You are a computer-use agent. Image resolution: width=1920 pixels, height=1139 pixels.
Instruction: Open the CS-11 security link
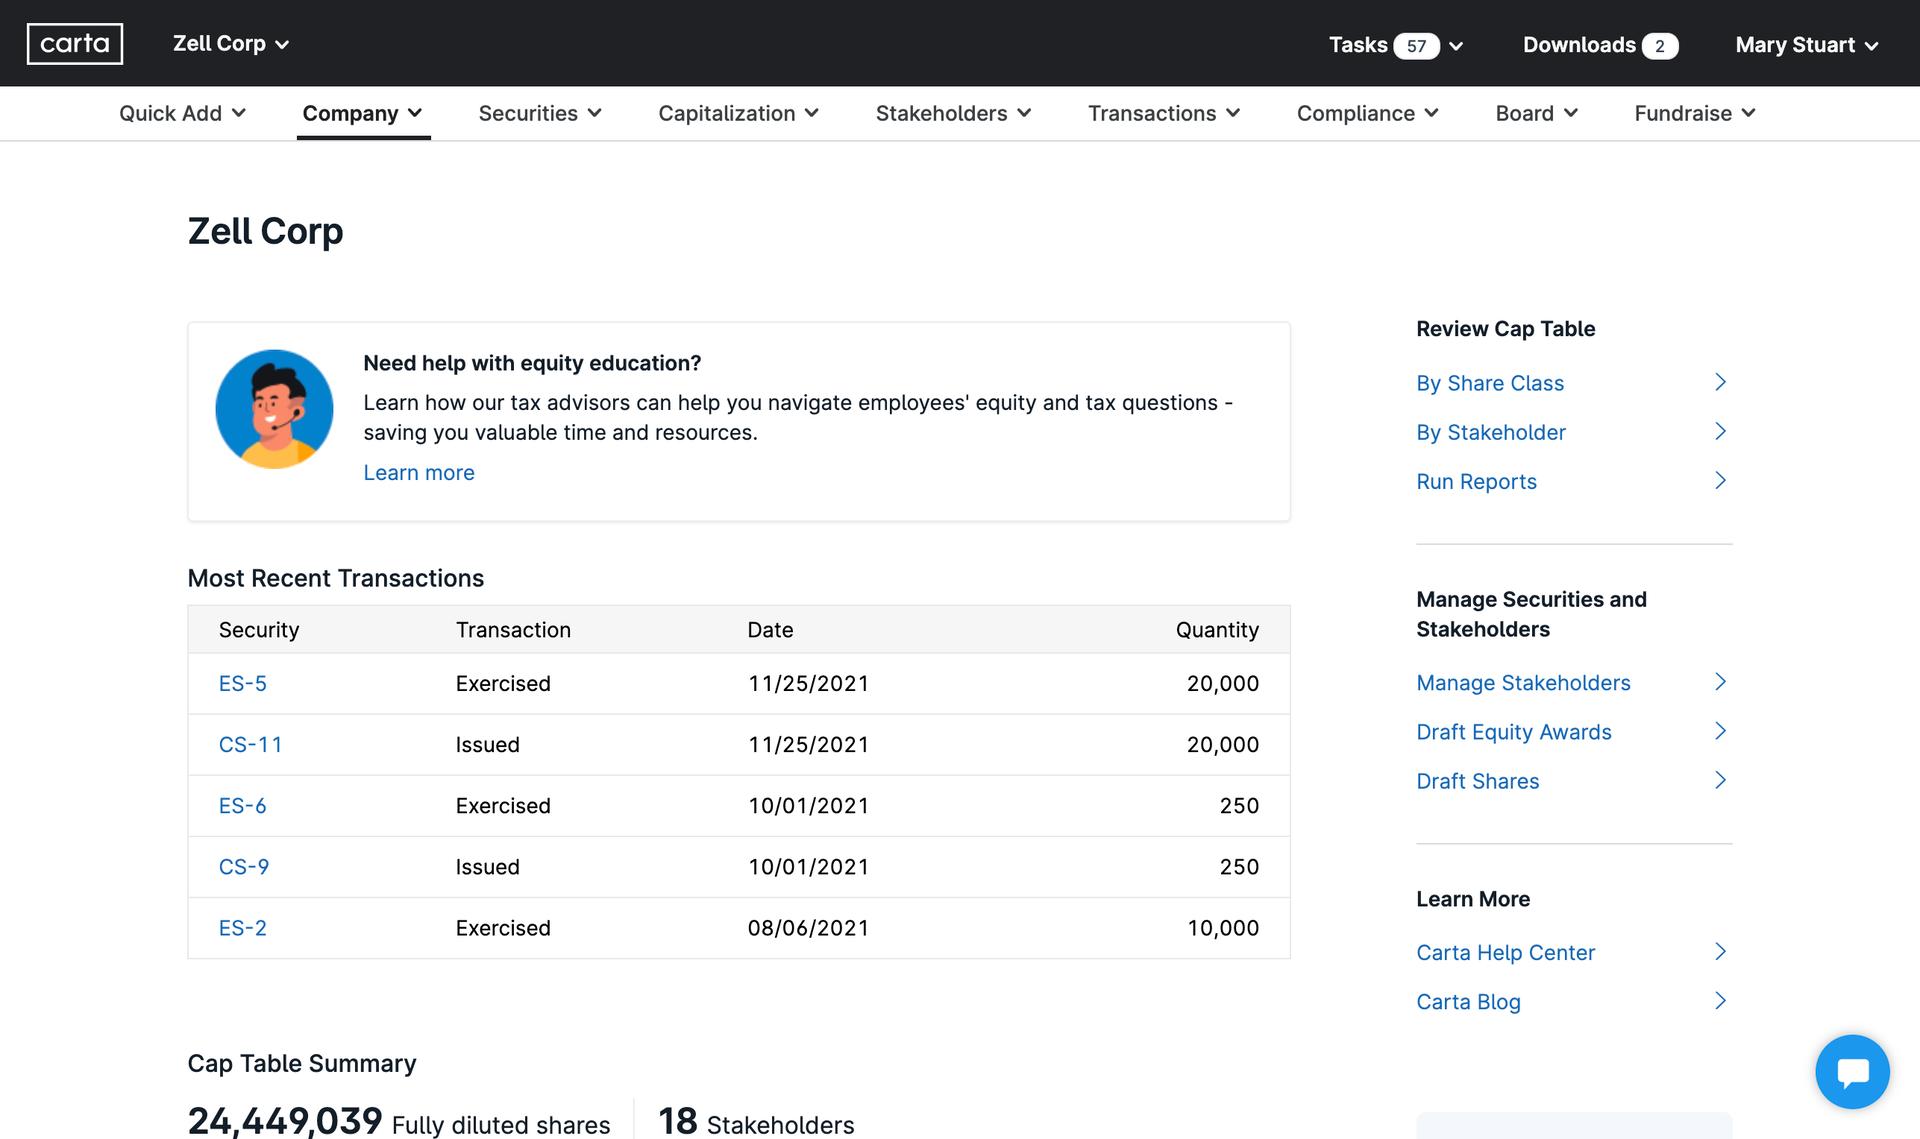[x=250, y=745]
